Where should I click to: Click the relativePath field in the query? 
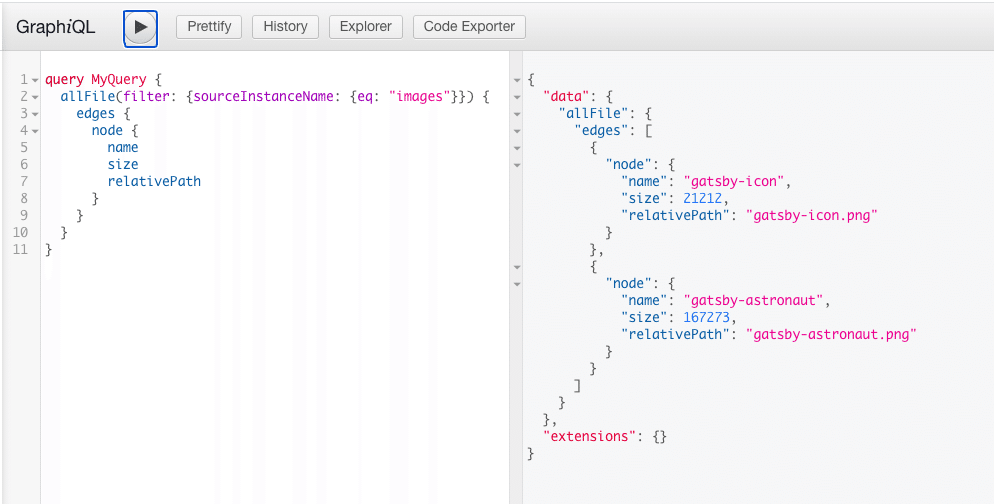154,181
